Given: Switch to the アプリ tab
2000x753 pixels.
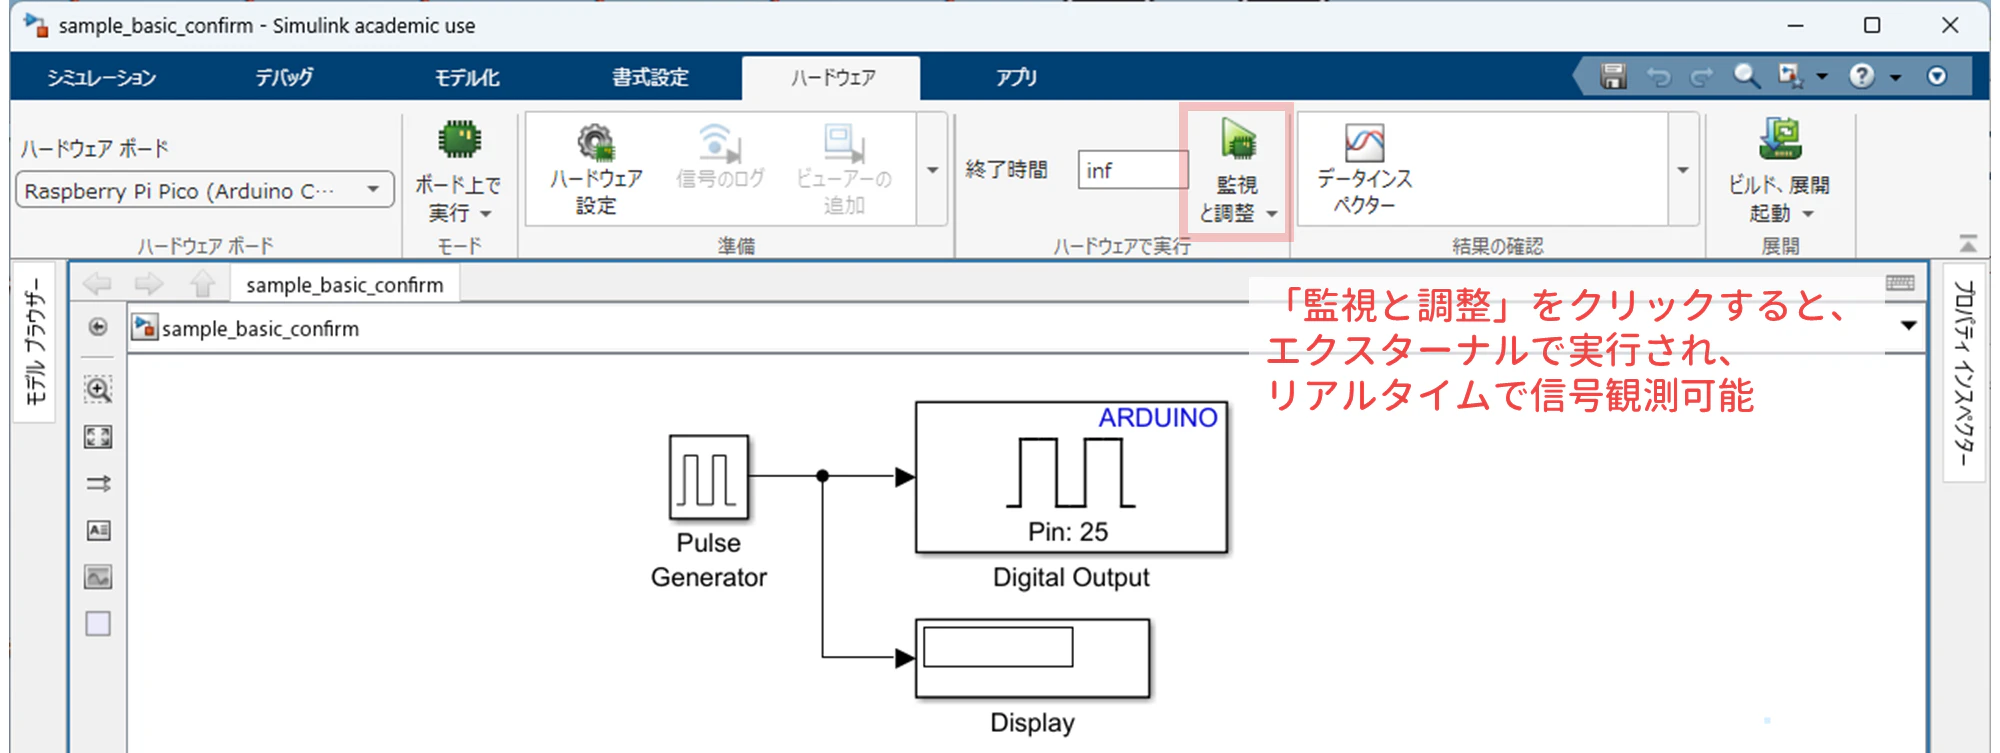Looking at the screenshot, I should (x=1016, y=78).
